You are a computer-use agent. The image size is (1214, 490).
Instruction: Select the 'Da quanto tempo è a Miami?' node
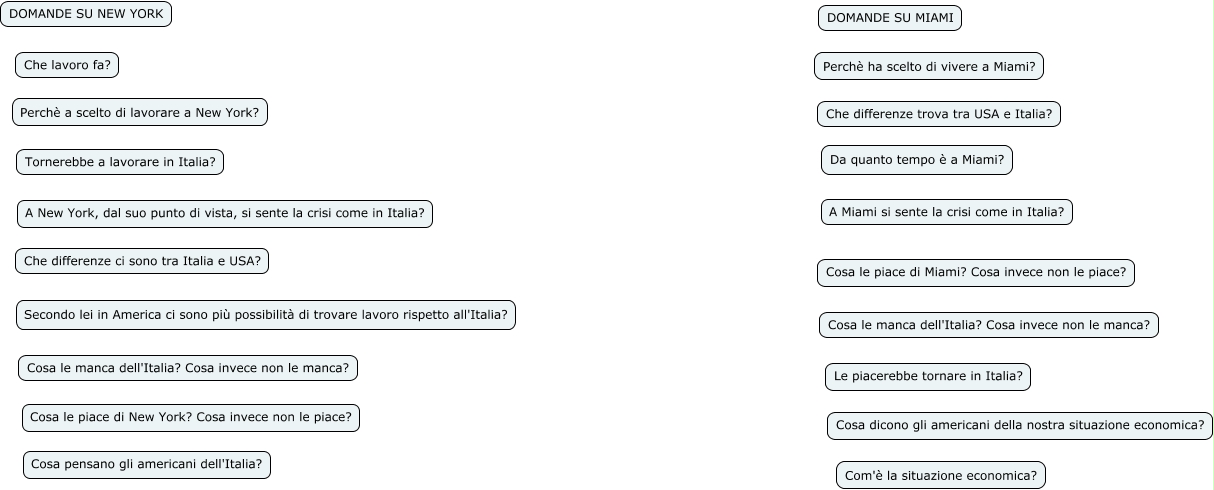pos(917,160)
